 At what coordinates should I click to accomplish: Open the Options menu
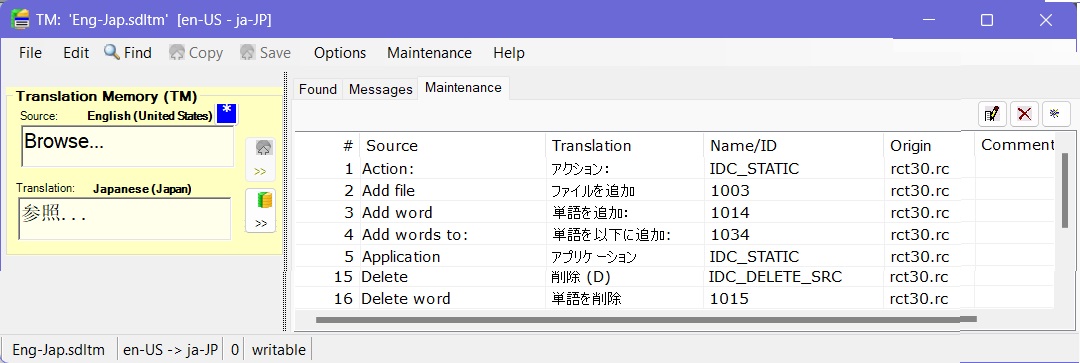340,53
